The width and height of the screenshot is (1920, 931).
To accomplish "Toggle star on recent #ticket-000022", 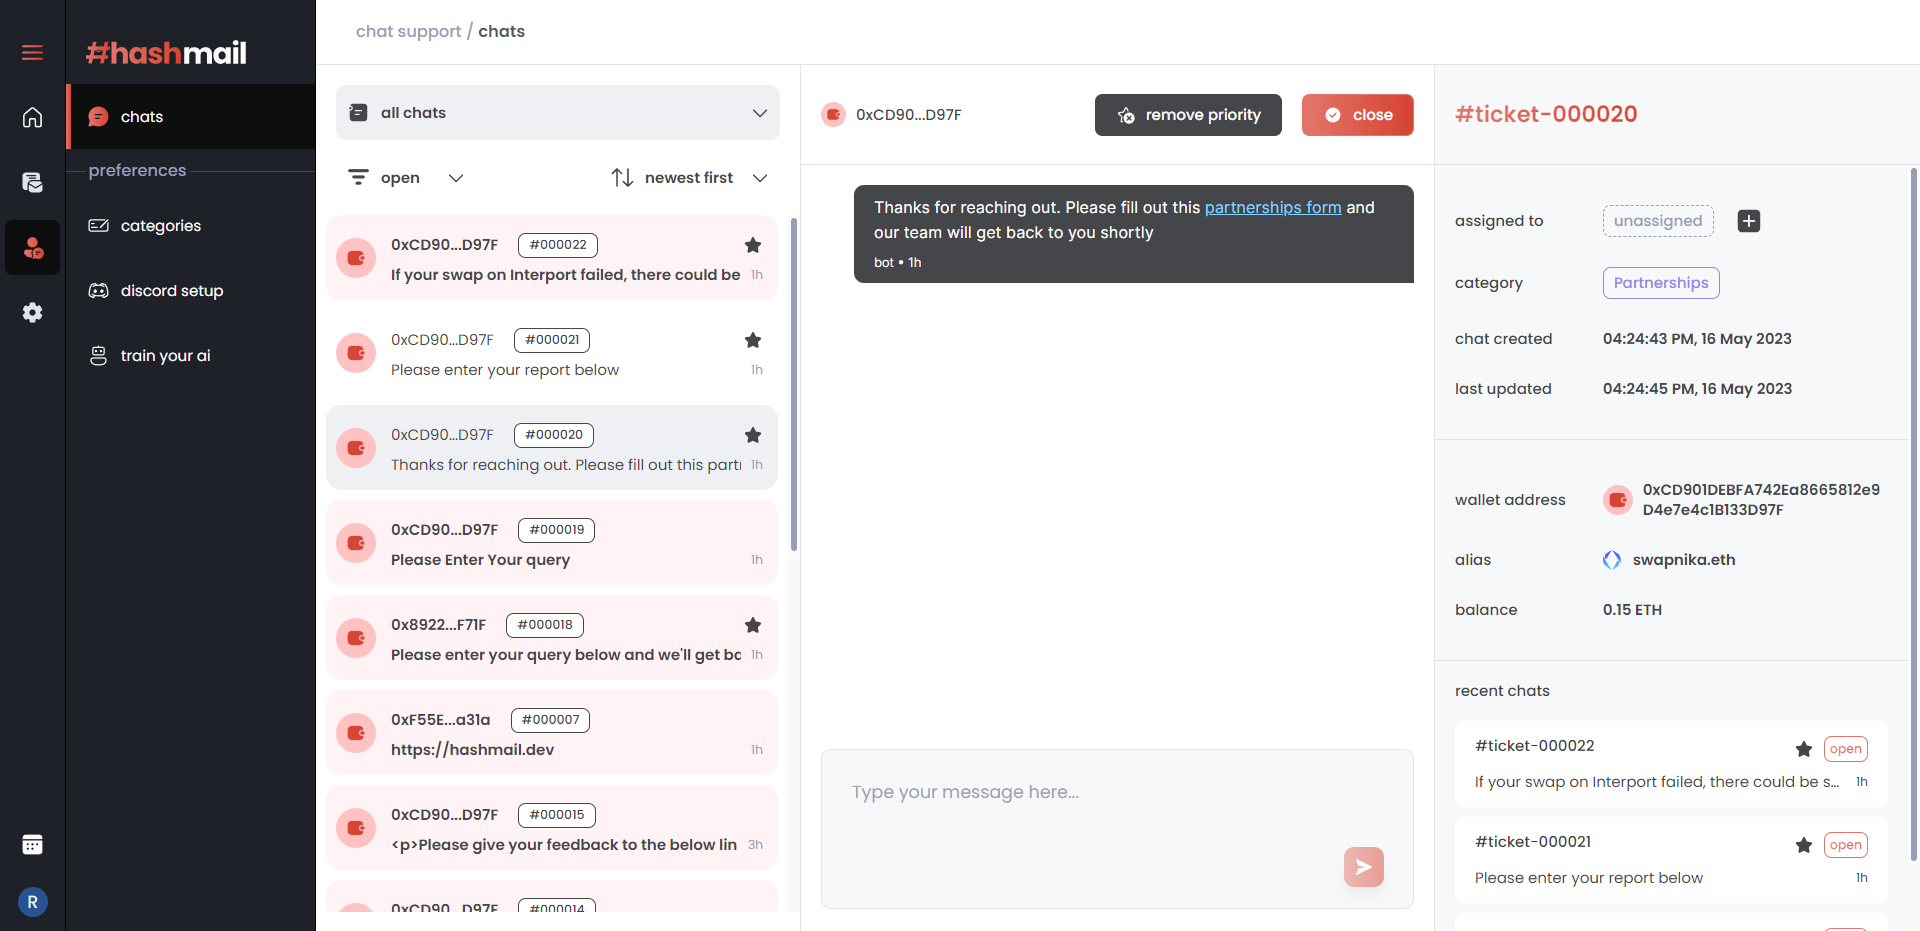I will (x=1804, y=749).
